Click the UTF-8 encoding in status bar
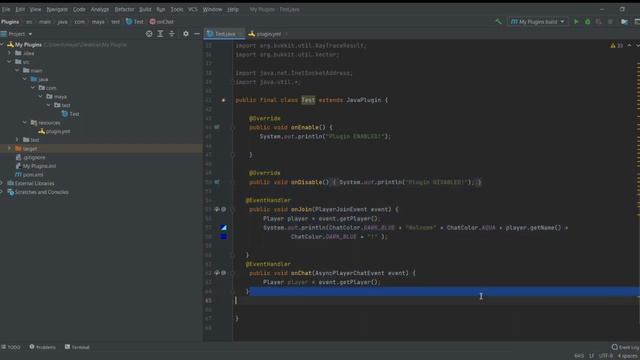 606,356
